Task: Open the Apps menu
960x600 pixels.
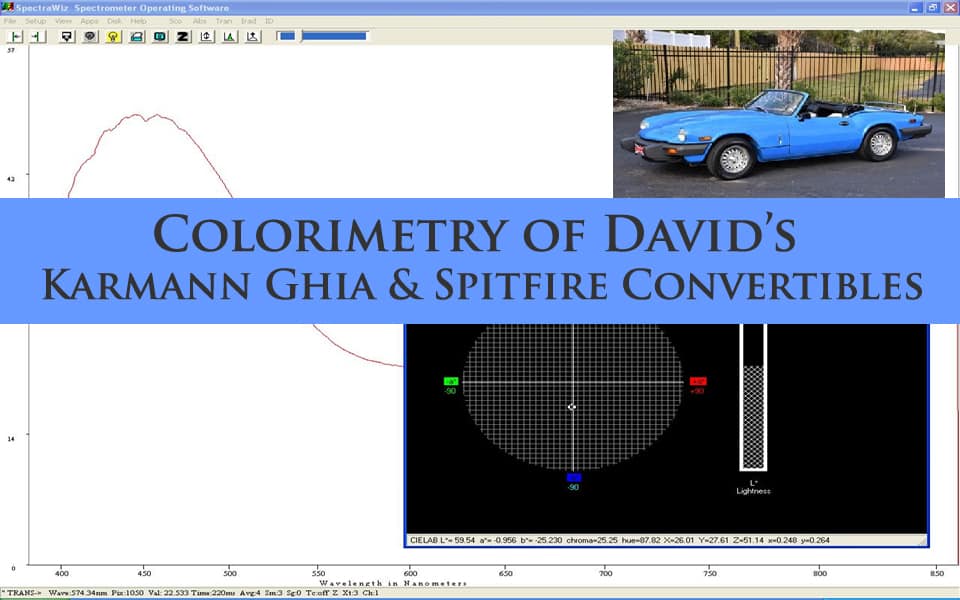Action: 89,21
